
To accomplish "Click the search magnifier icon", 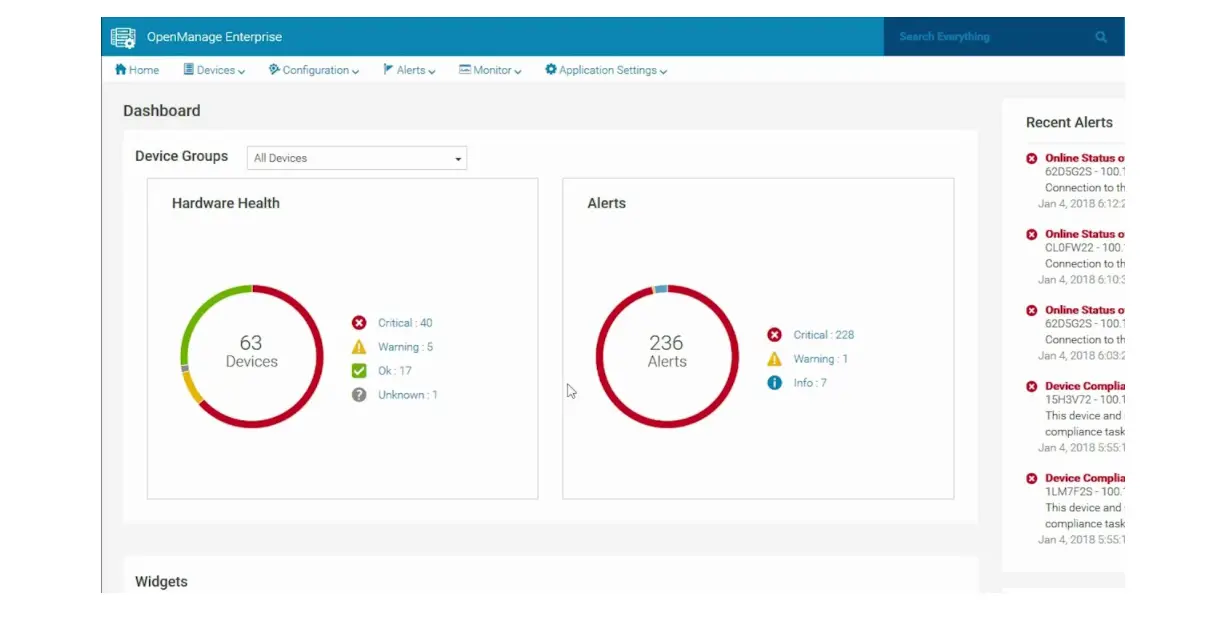I will pyautogui.click(x=1100, y=36).
